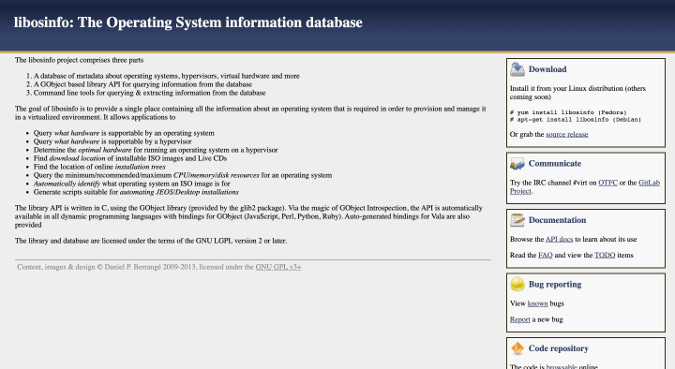This screenshot has width=675, height=369.
Task: Click 'CPU/memory/disk resources' bullet
Action: pos(183,175)
